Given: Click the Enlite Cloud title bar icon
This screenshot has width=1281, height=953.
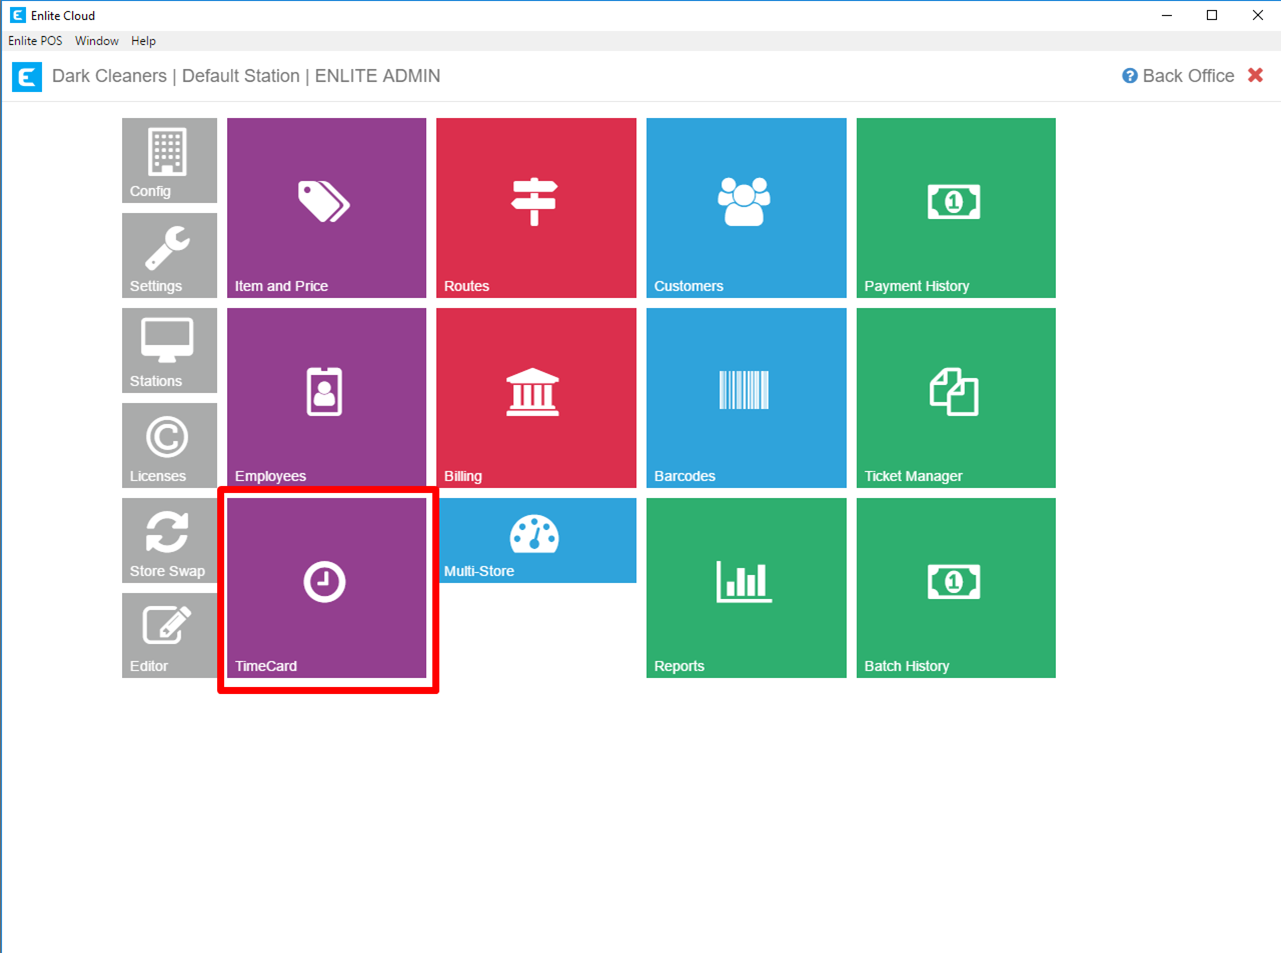Looking at the screenshot, I should click(x=17, y=15).
